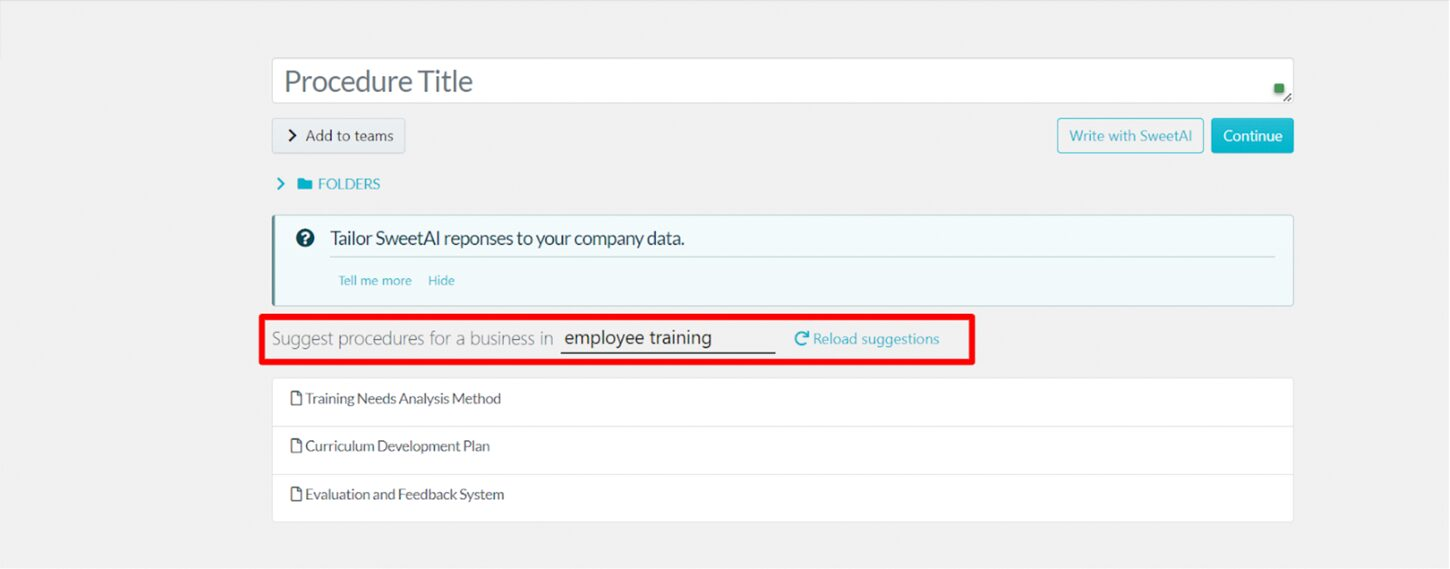Click document icon beside Curriculum Development Plan
The image size is (1450, 569).
pyautogui.click(x=296, y=446)
